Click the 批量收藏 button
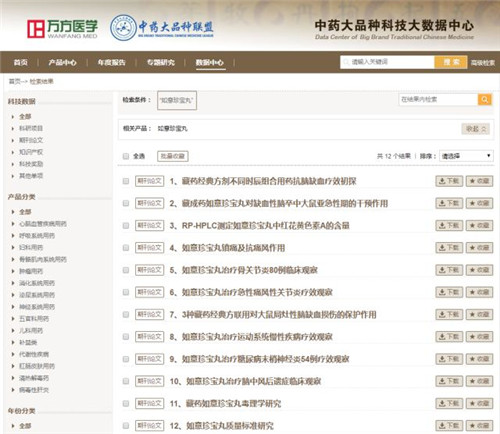Screen dimensions: 500x434 tap(173, 156)
